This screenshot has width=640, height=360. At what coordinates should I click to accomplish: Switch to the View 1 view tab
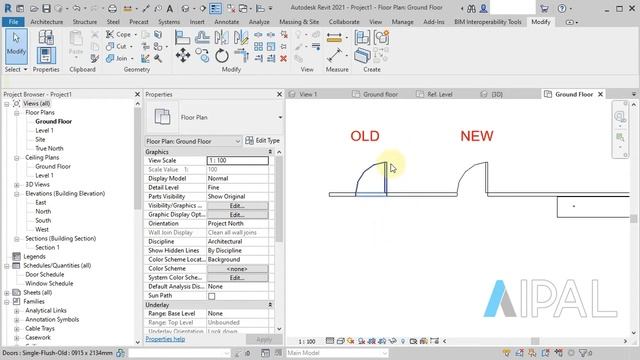pyautogui.click(x=308, y=94)
